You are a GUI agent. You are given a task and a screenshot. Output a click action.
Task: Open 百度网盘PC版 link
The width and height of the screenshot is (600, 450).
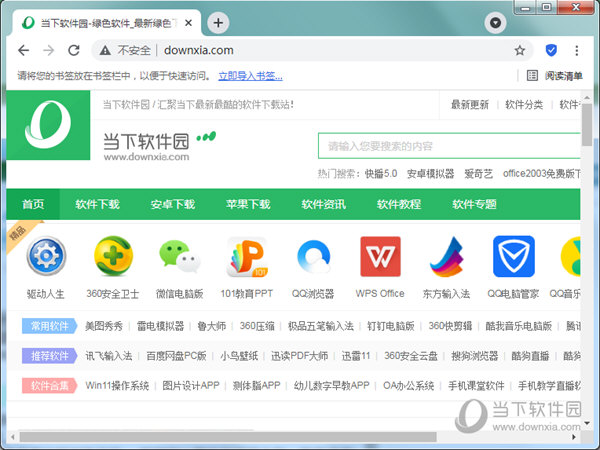(176, 356)
